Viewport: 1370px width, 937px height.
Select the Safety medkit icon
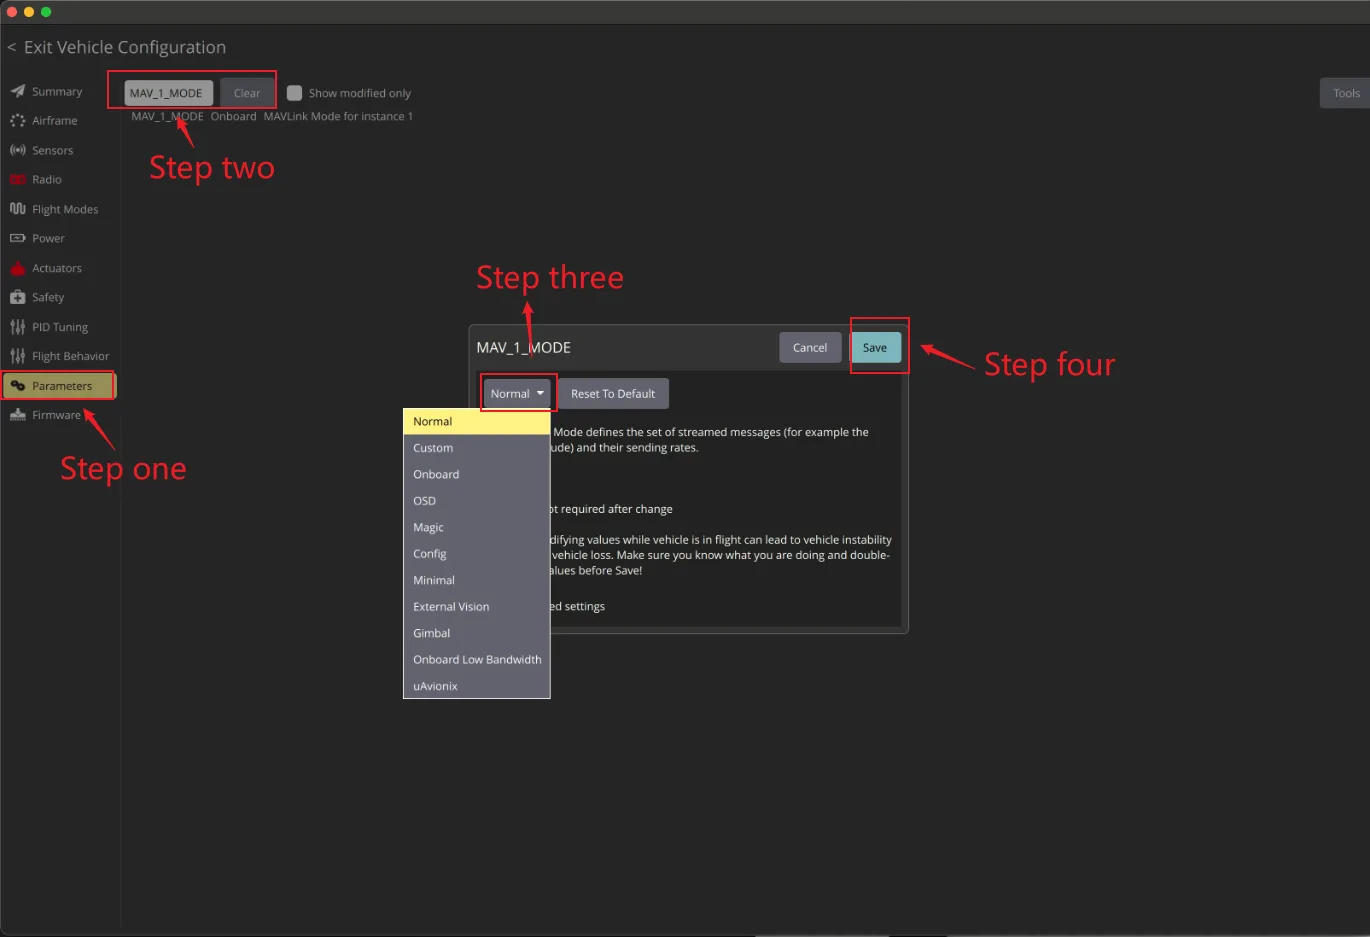(18, 297)
